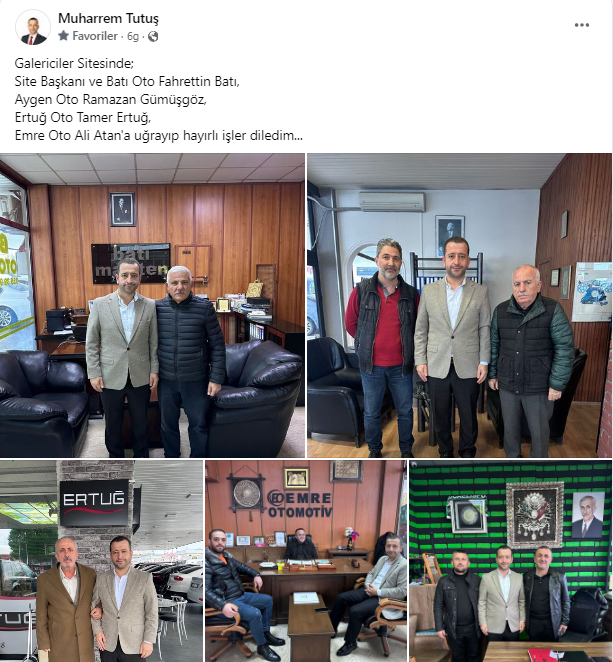Open the Emre Otomotiv desk meeting photo
This screenshot has width=613, height=662.
coord(306,561)
